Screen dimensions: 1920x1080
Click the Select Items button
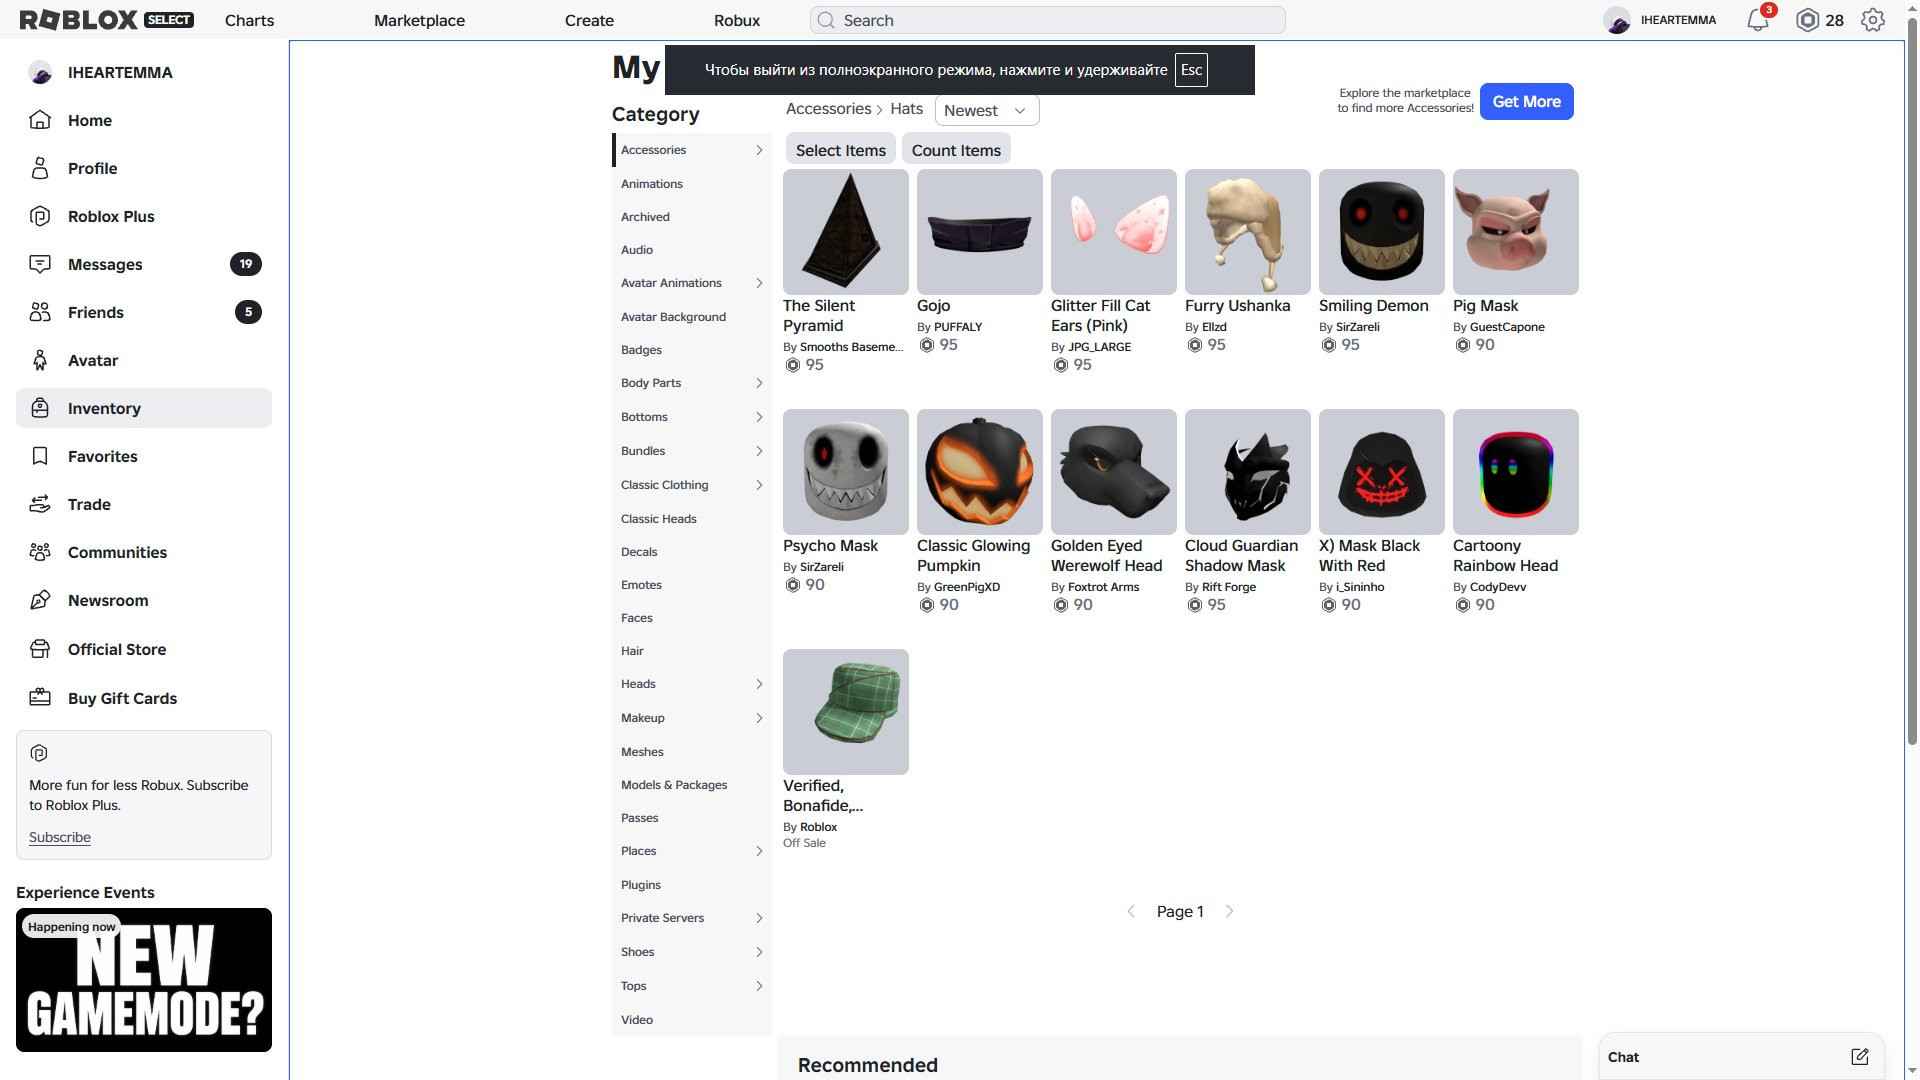[840, 150]
